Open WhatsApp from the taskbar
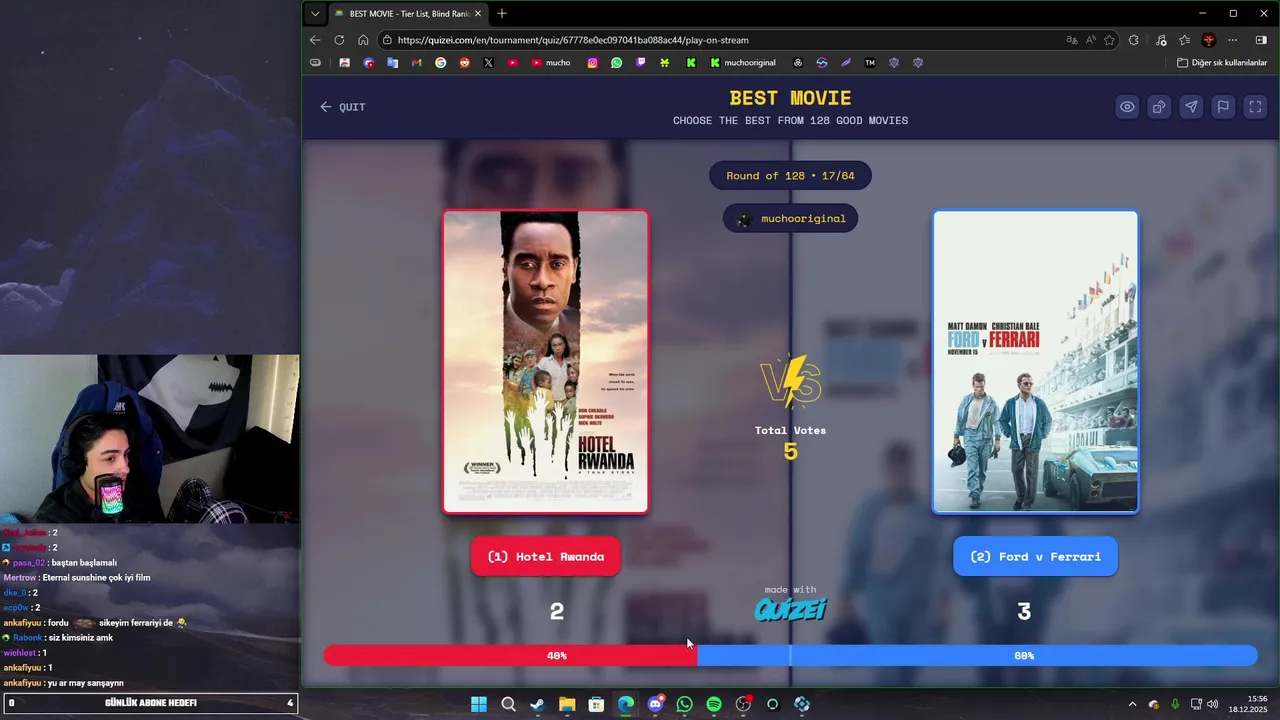The height and width of the screenshot is (720, 1280). (684, 704)
